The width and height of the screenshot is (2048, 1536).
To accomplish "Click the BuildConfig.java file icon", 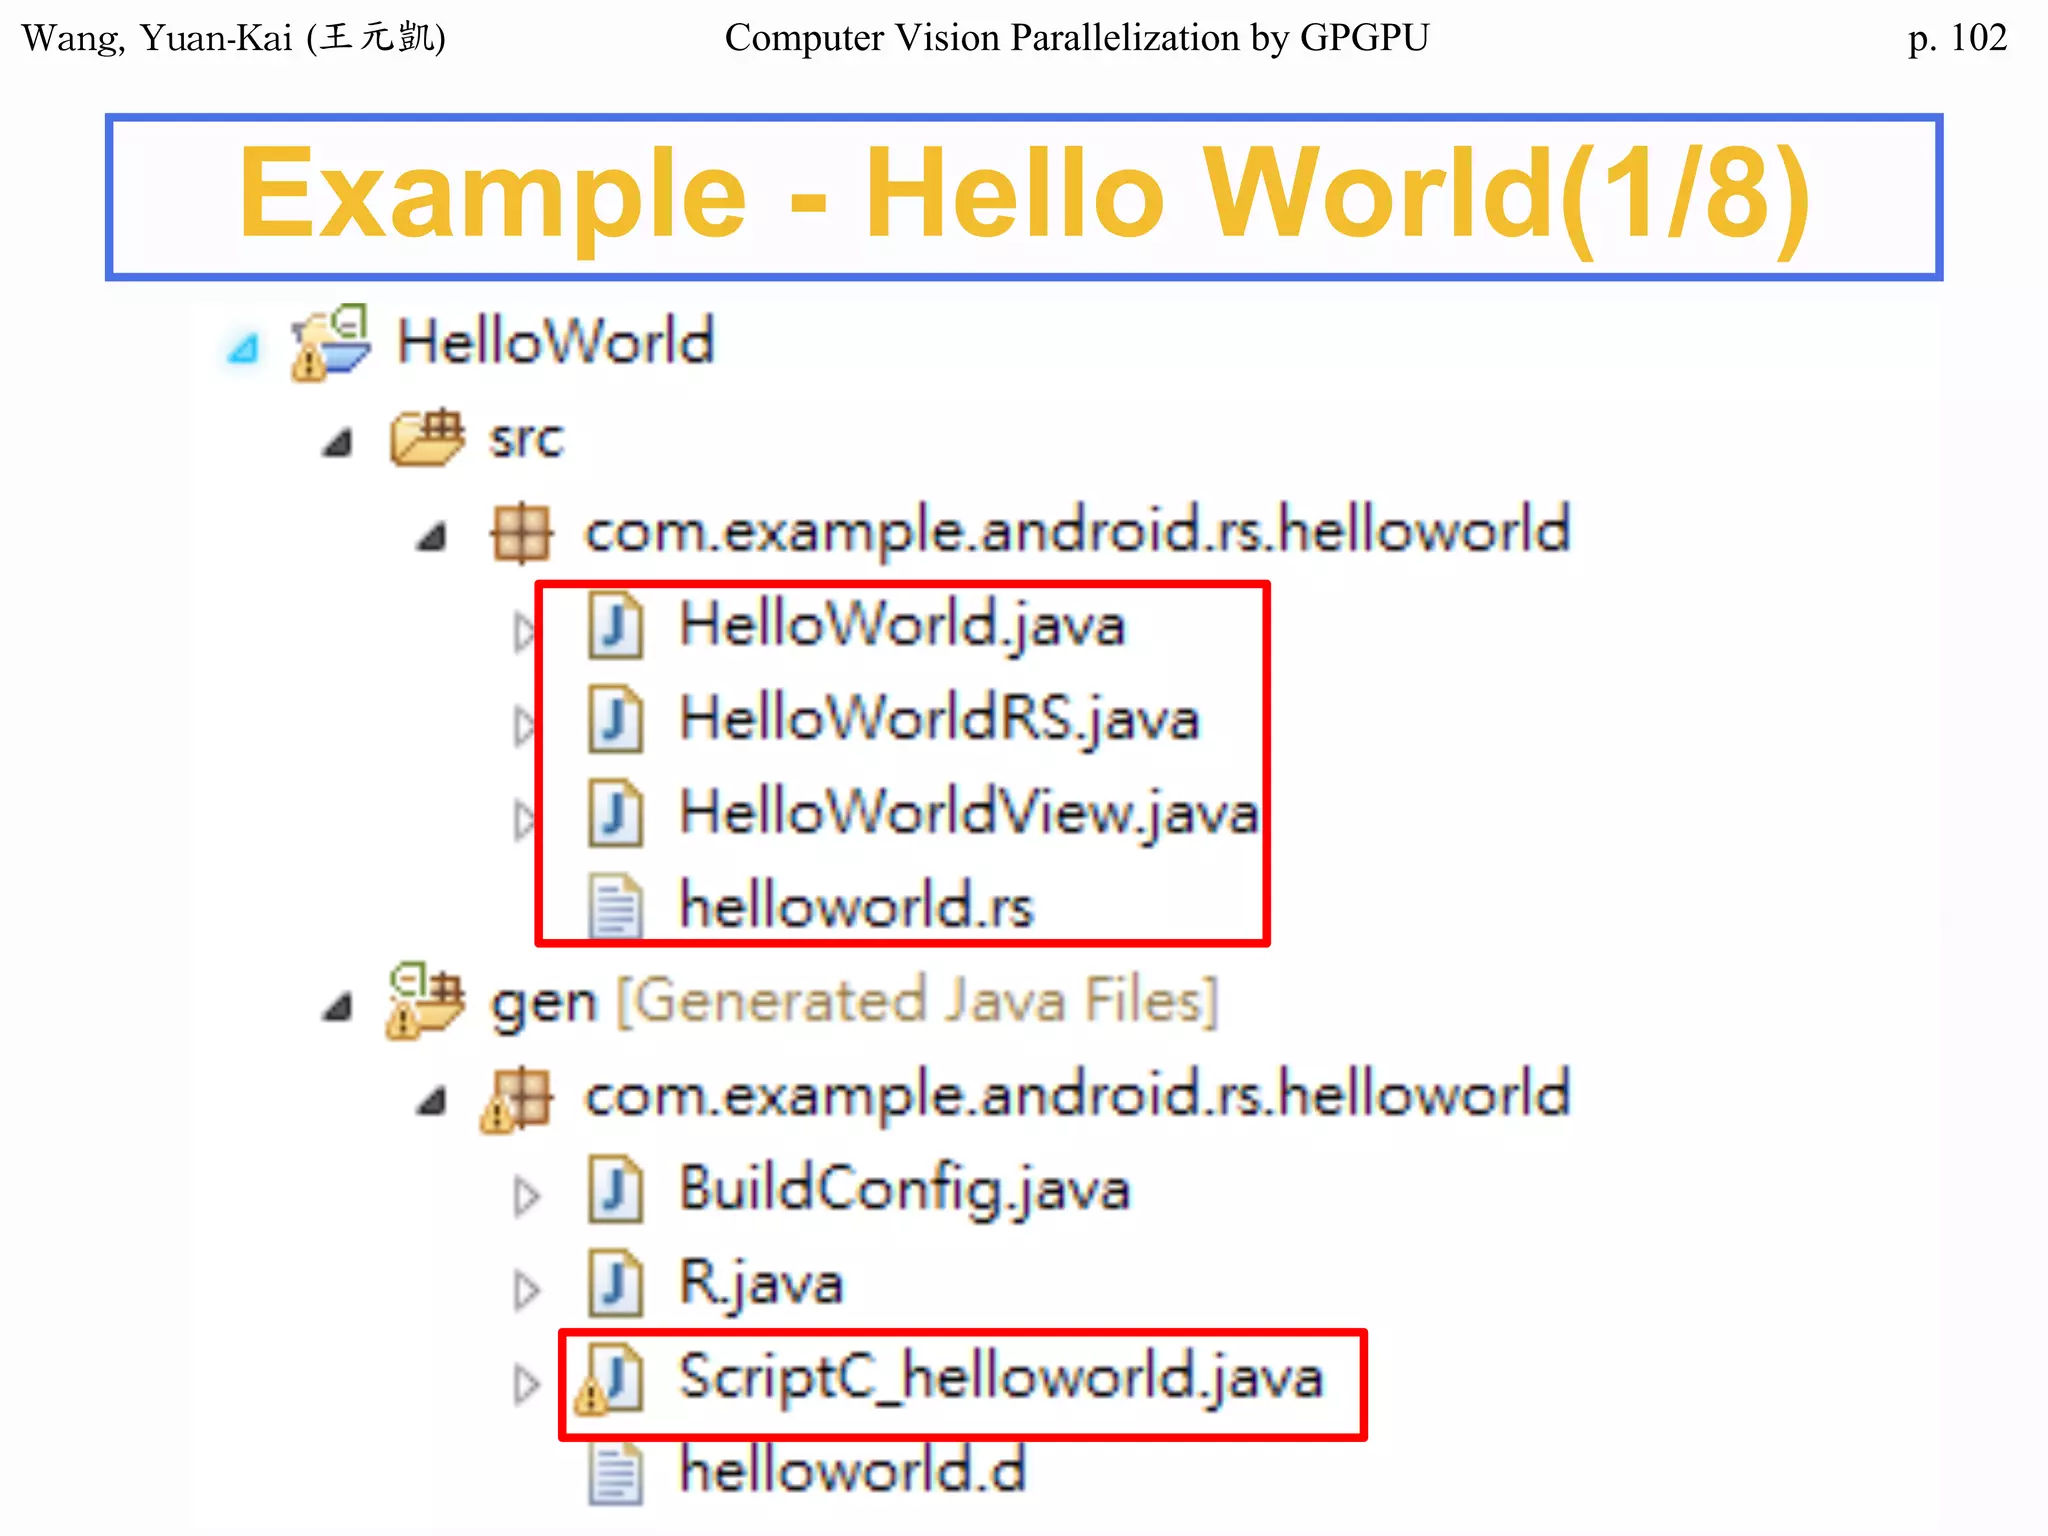I will click(616, 1189).
